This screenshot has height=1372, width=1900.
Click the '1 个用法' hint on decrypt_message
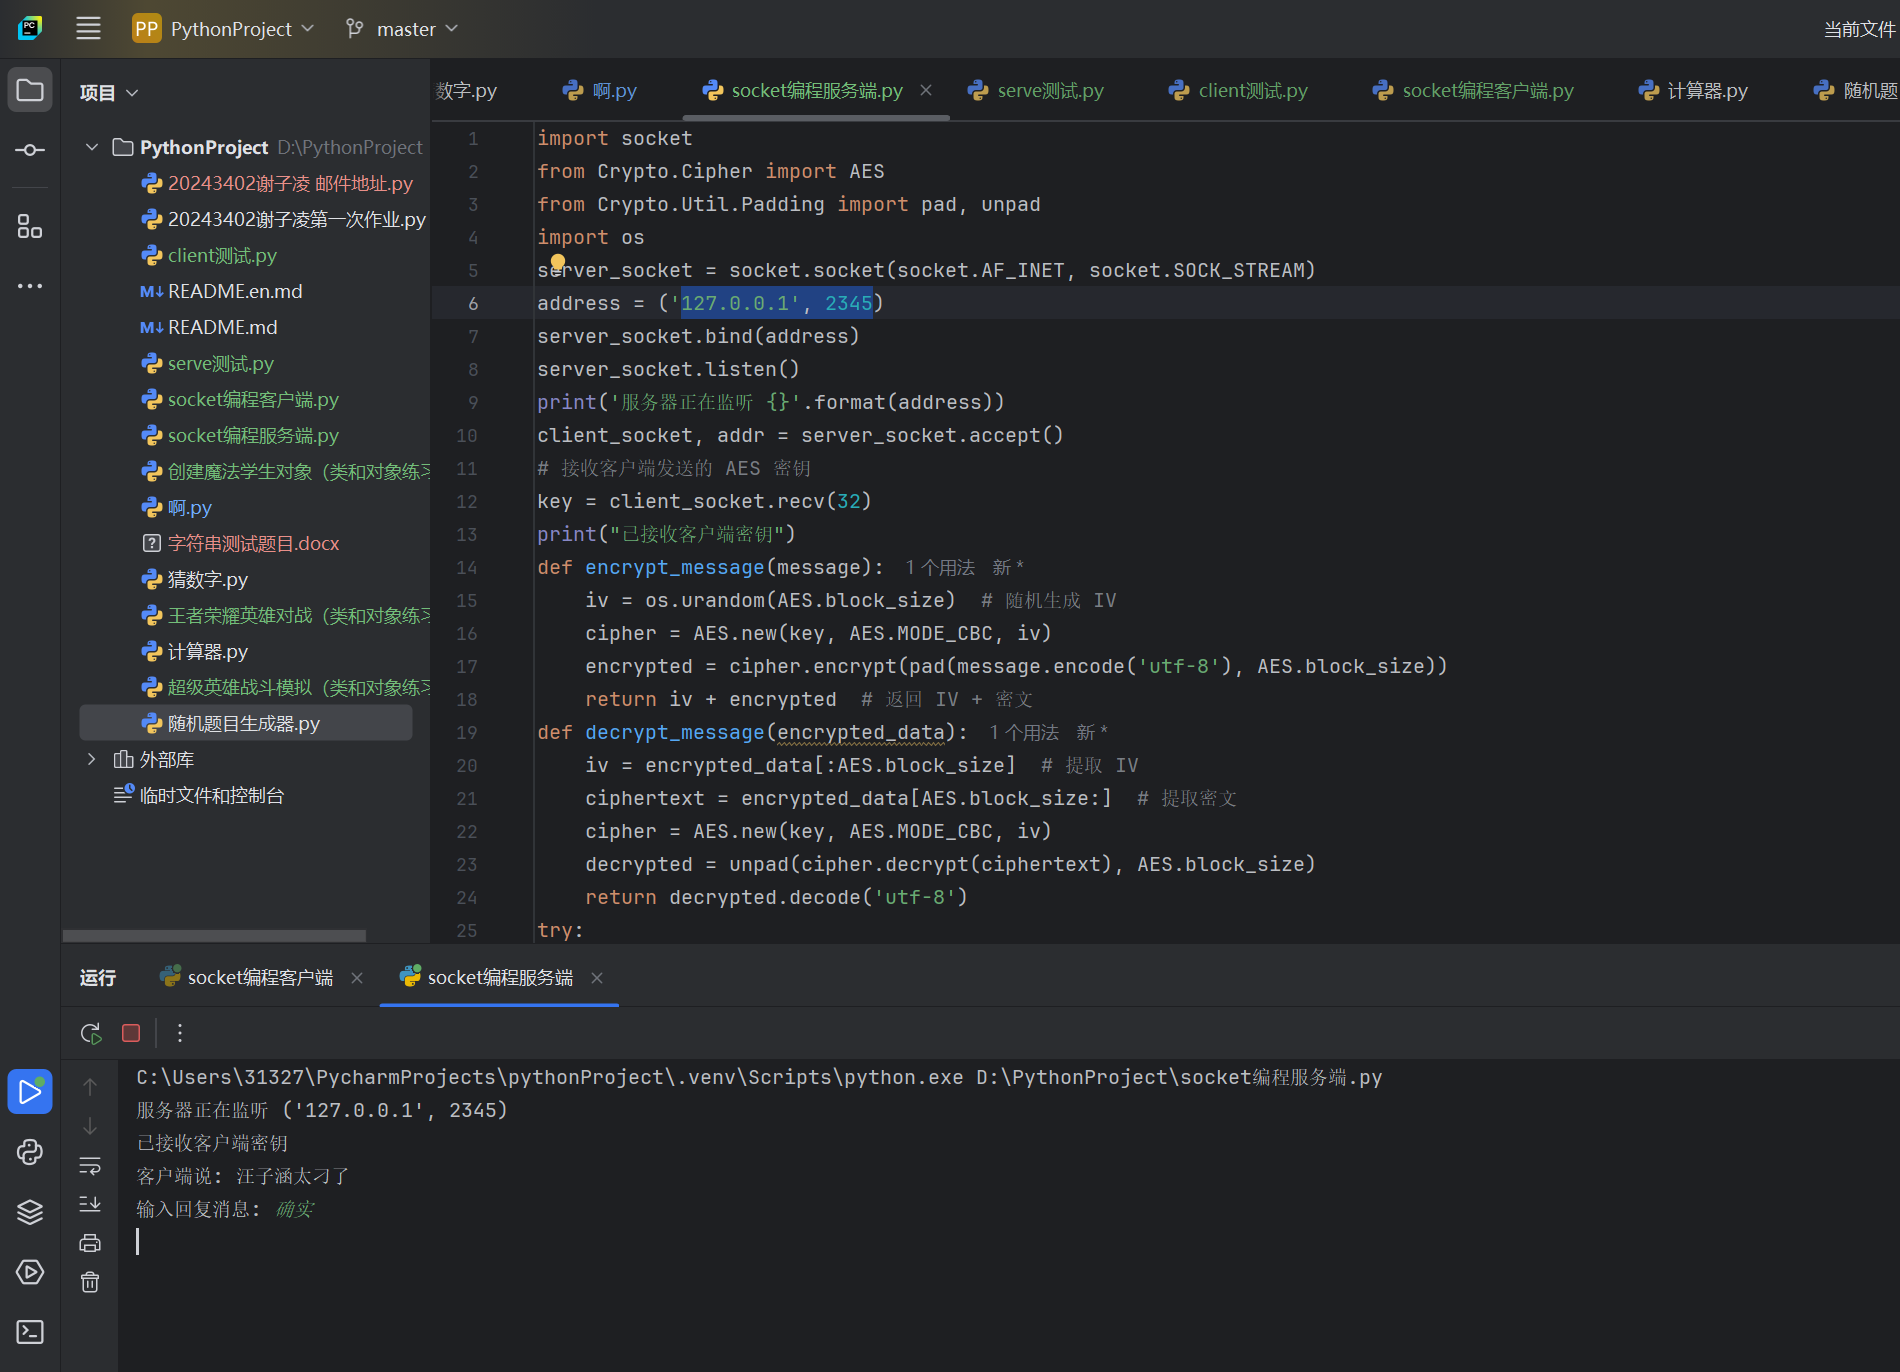tap(1024, 733)
